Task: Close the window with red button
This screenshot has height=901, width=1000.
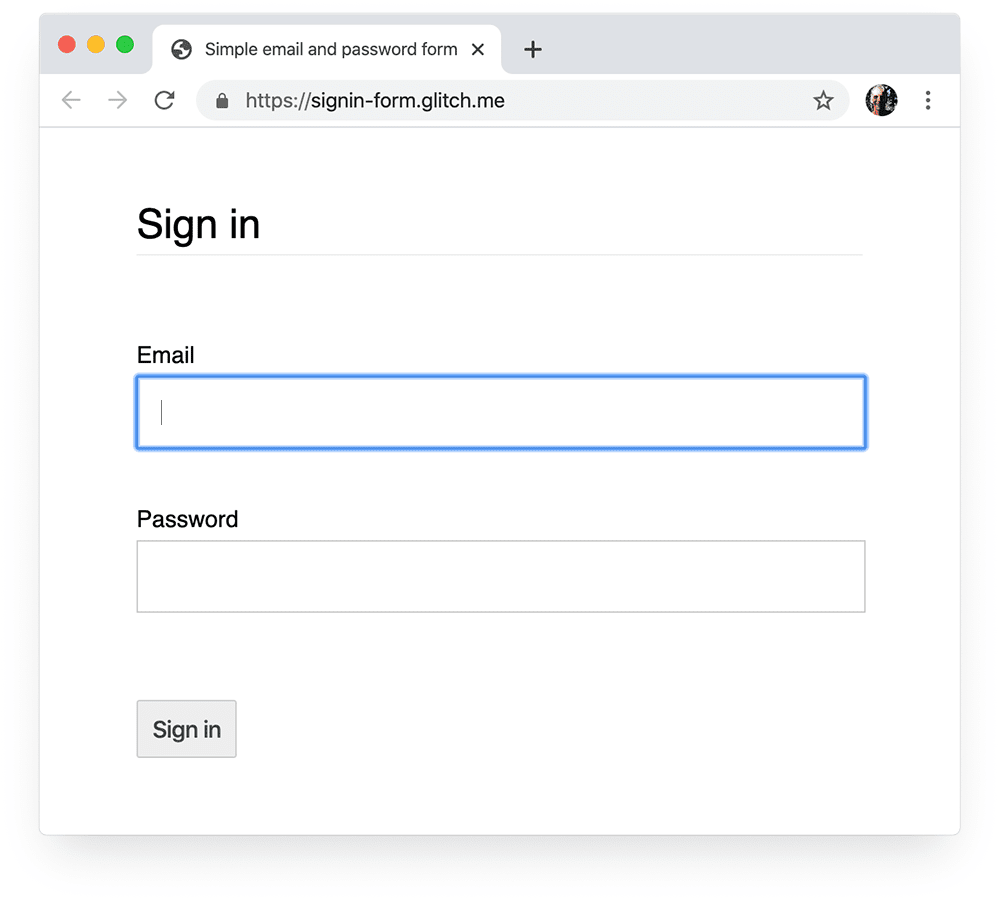Action: click(67, 44)
